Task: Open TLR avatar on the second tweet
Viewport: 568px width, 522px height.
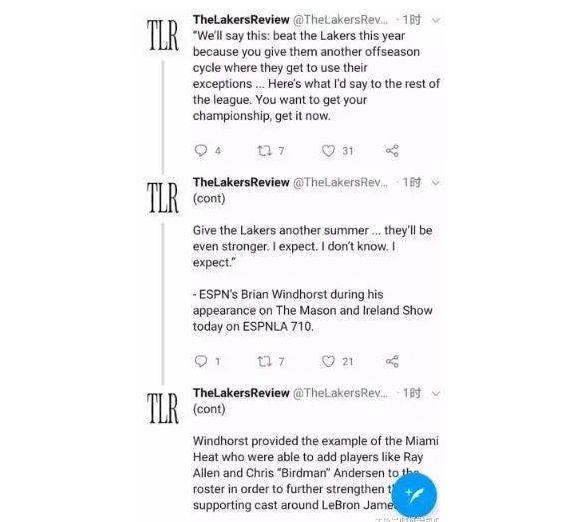Action: point(163,197)
